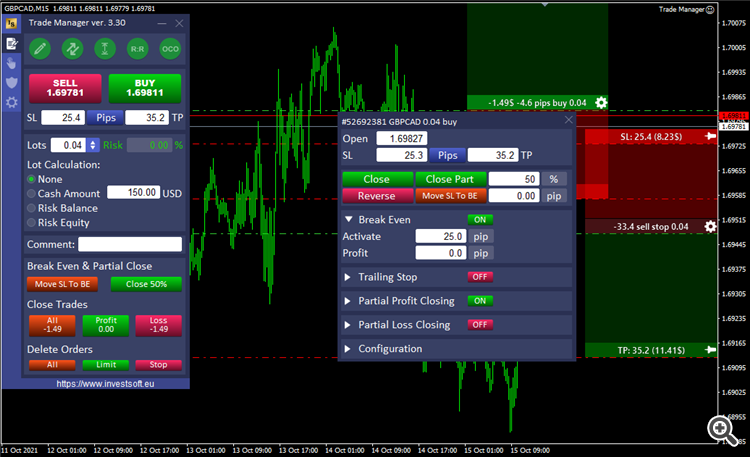Open the shield protection sidebar tab
Viewport: 750px width, 457px height.
click(x=11, y=82)
